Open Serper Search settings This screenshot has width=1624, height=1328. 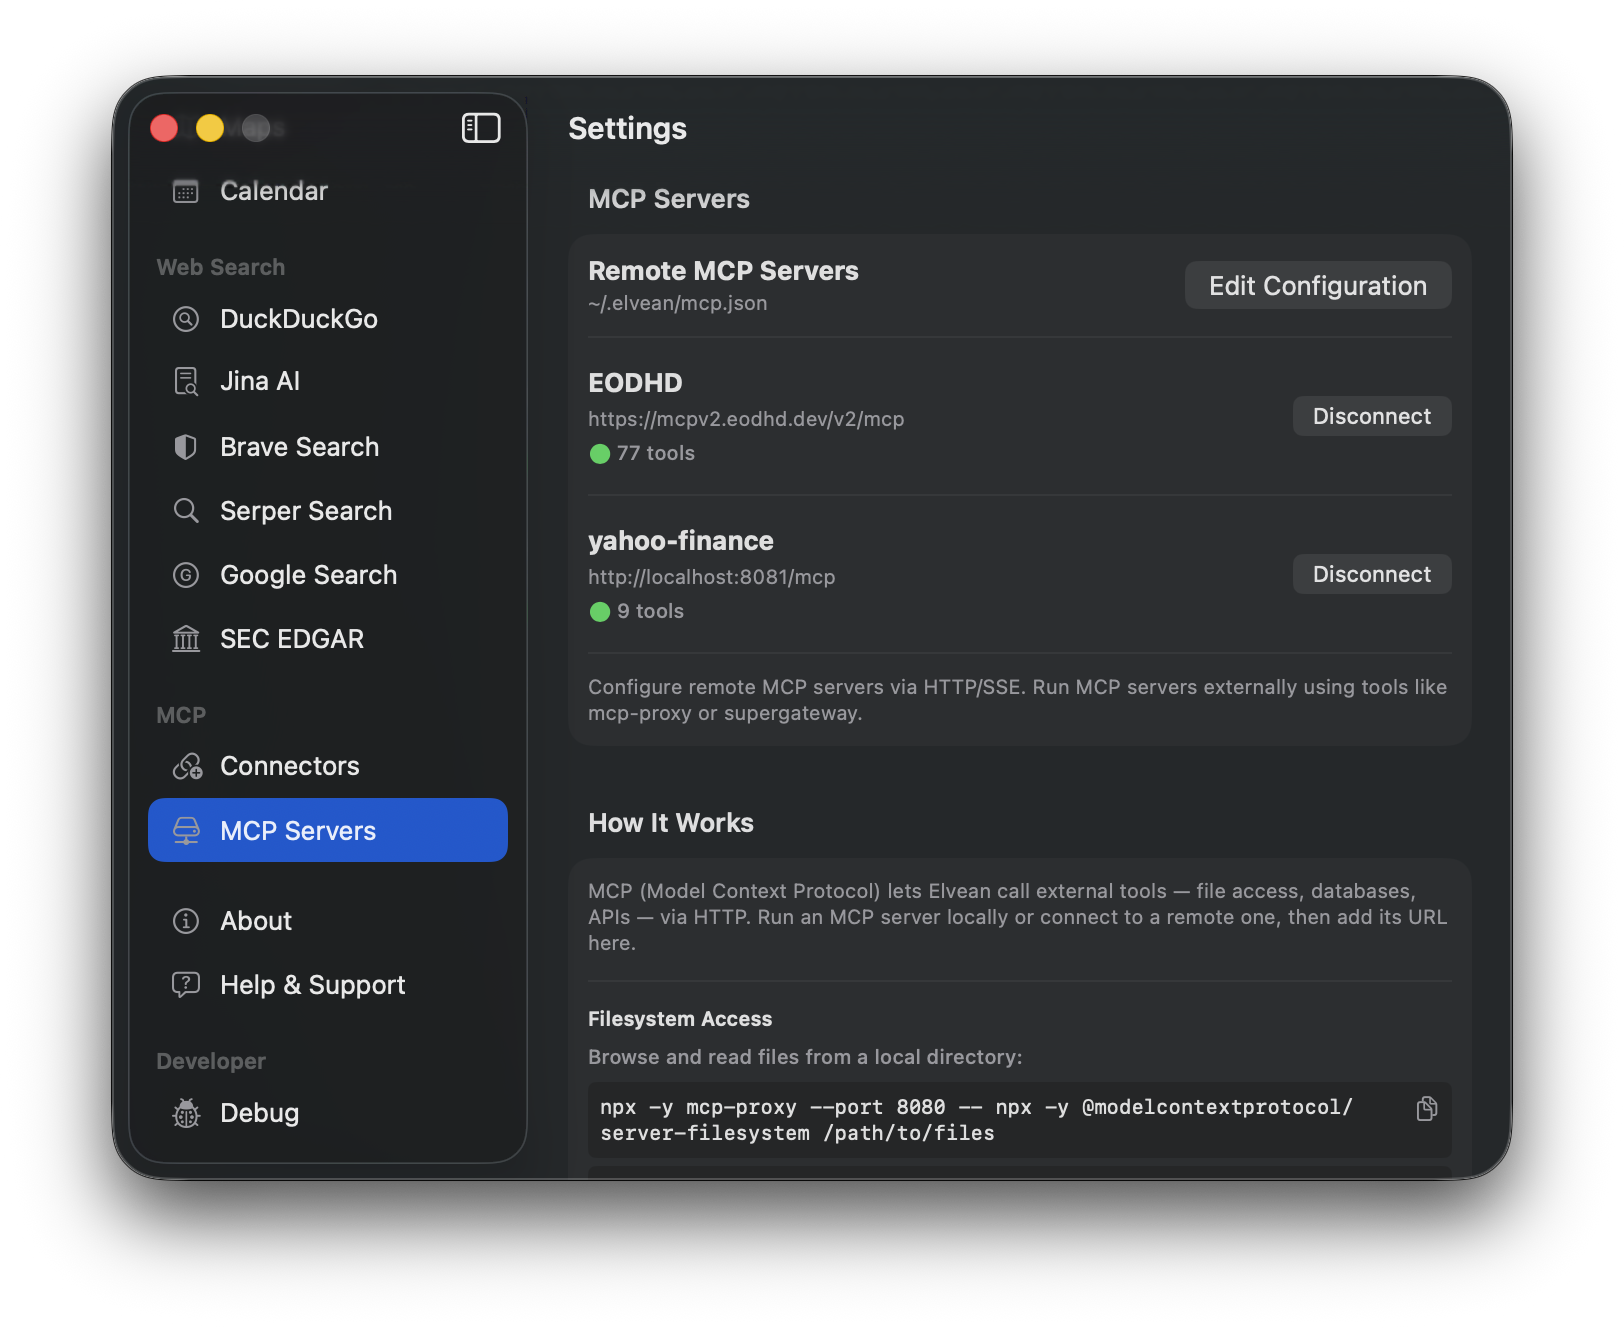click(x=327, y=511)
